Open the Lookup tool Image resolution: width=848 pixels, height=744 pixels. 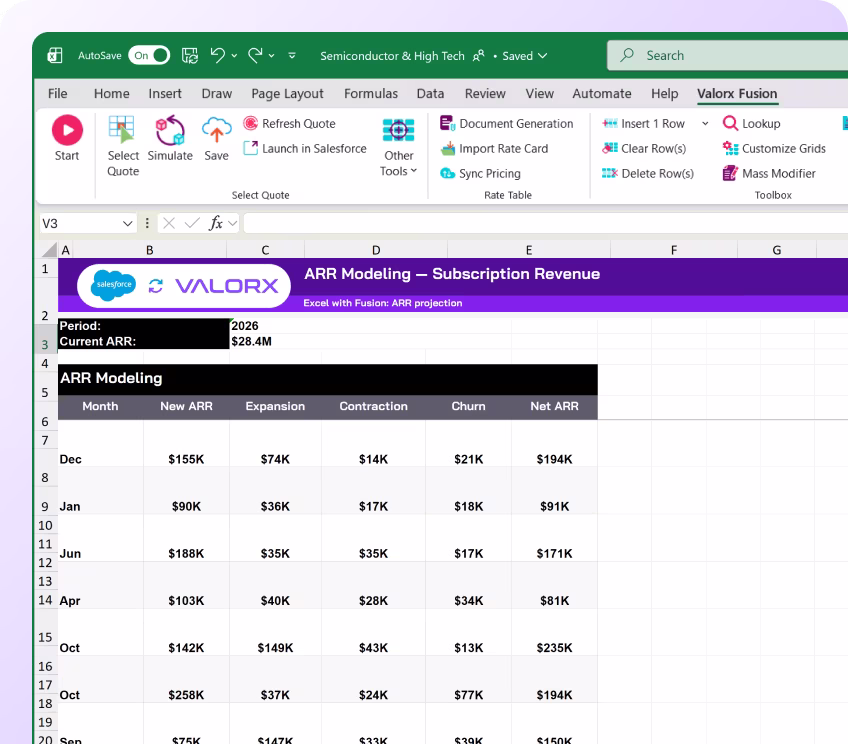pyautogui.click(x=752, y=123)
